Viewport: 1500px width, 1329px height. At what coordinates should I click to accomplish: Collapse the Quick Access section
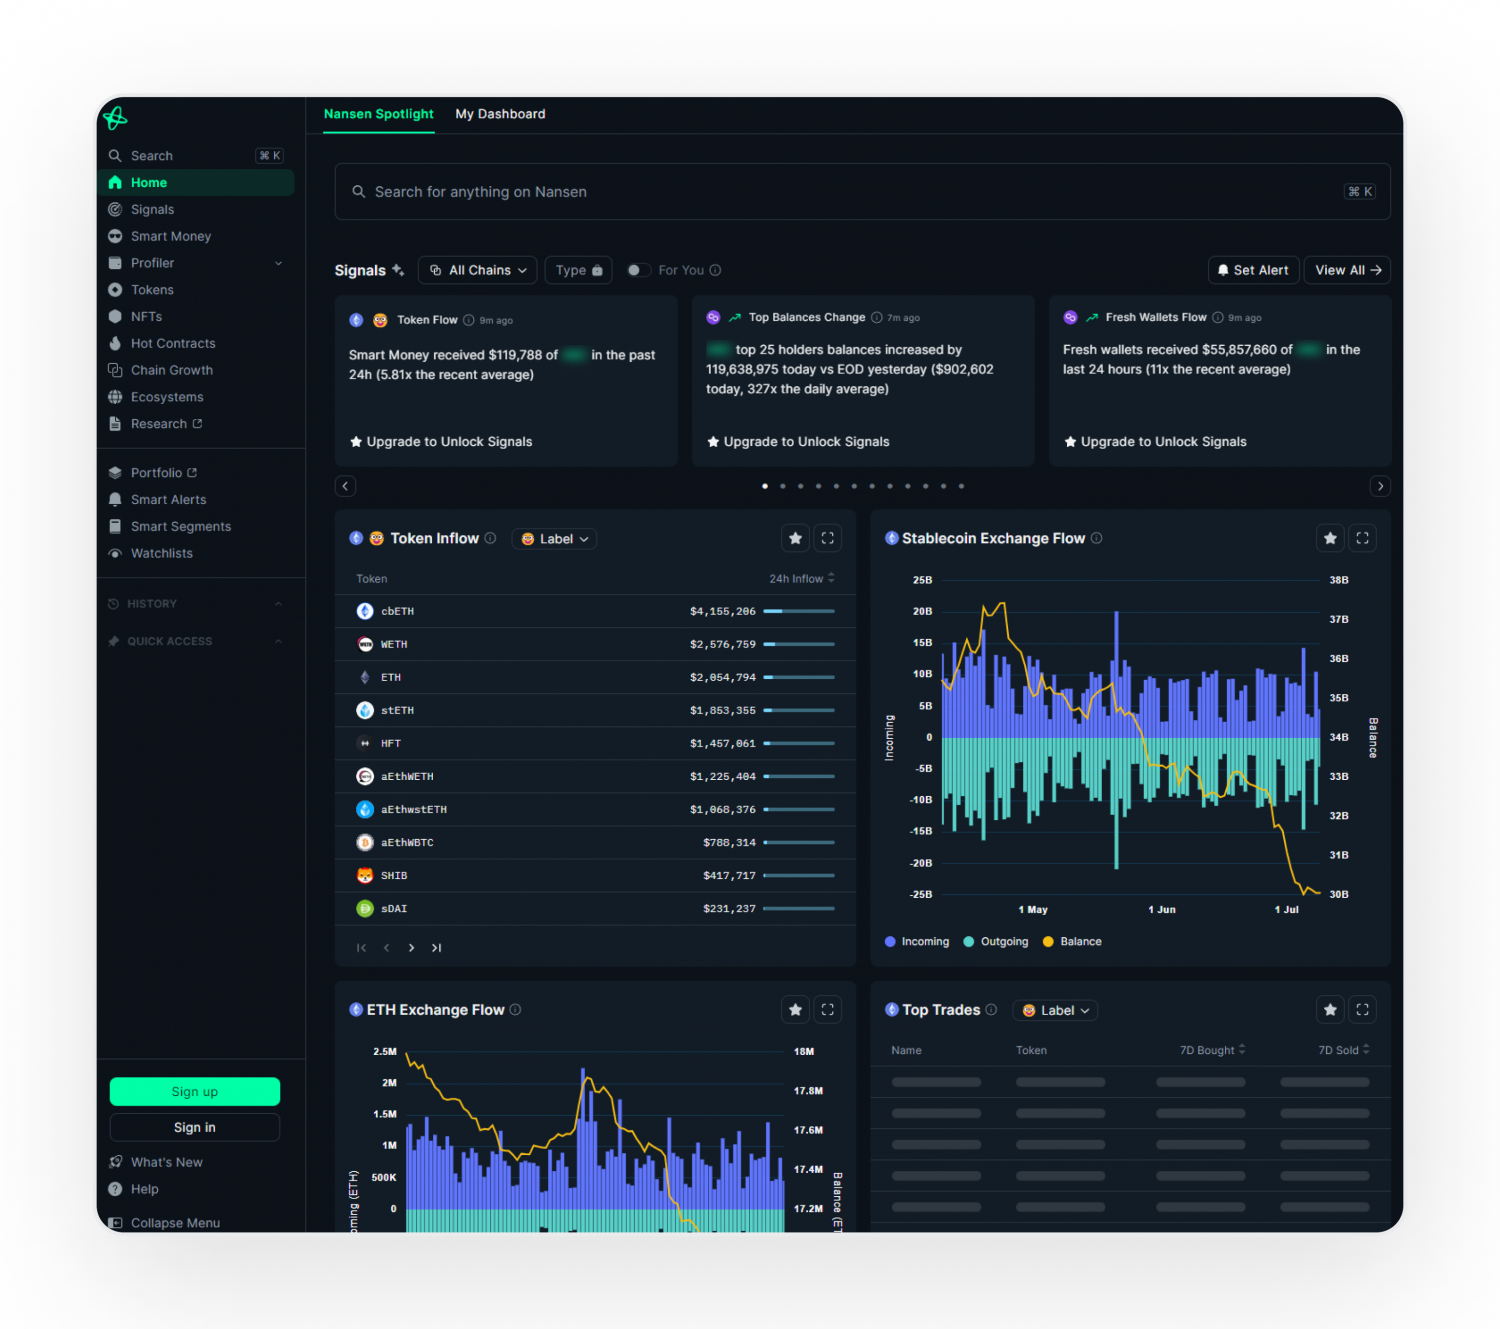pos(278,641)
